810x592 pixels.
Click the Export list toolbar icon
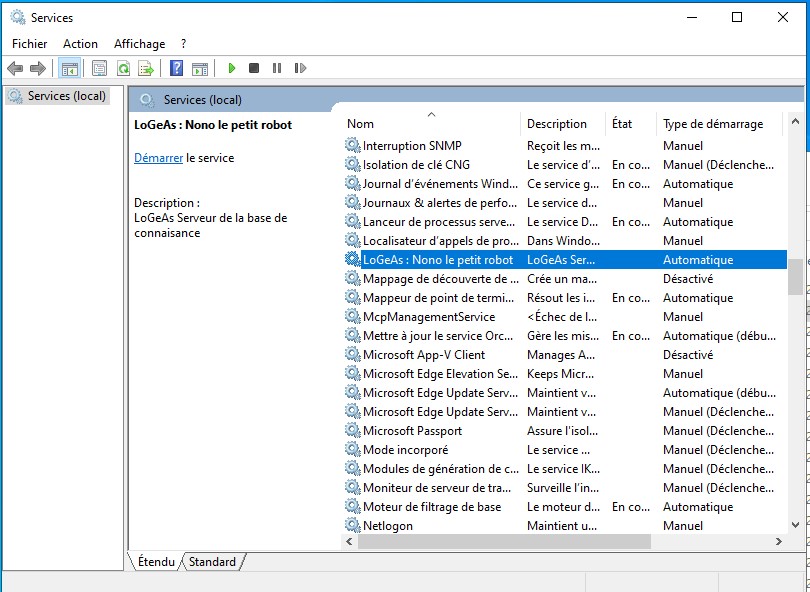click(x=146, y=68)
